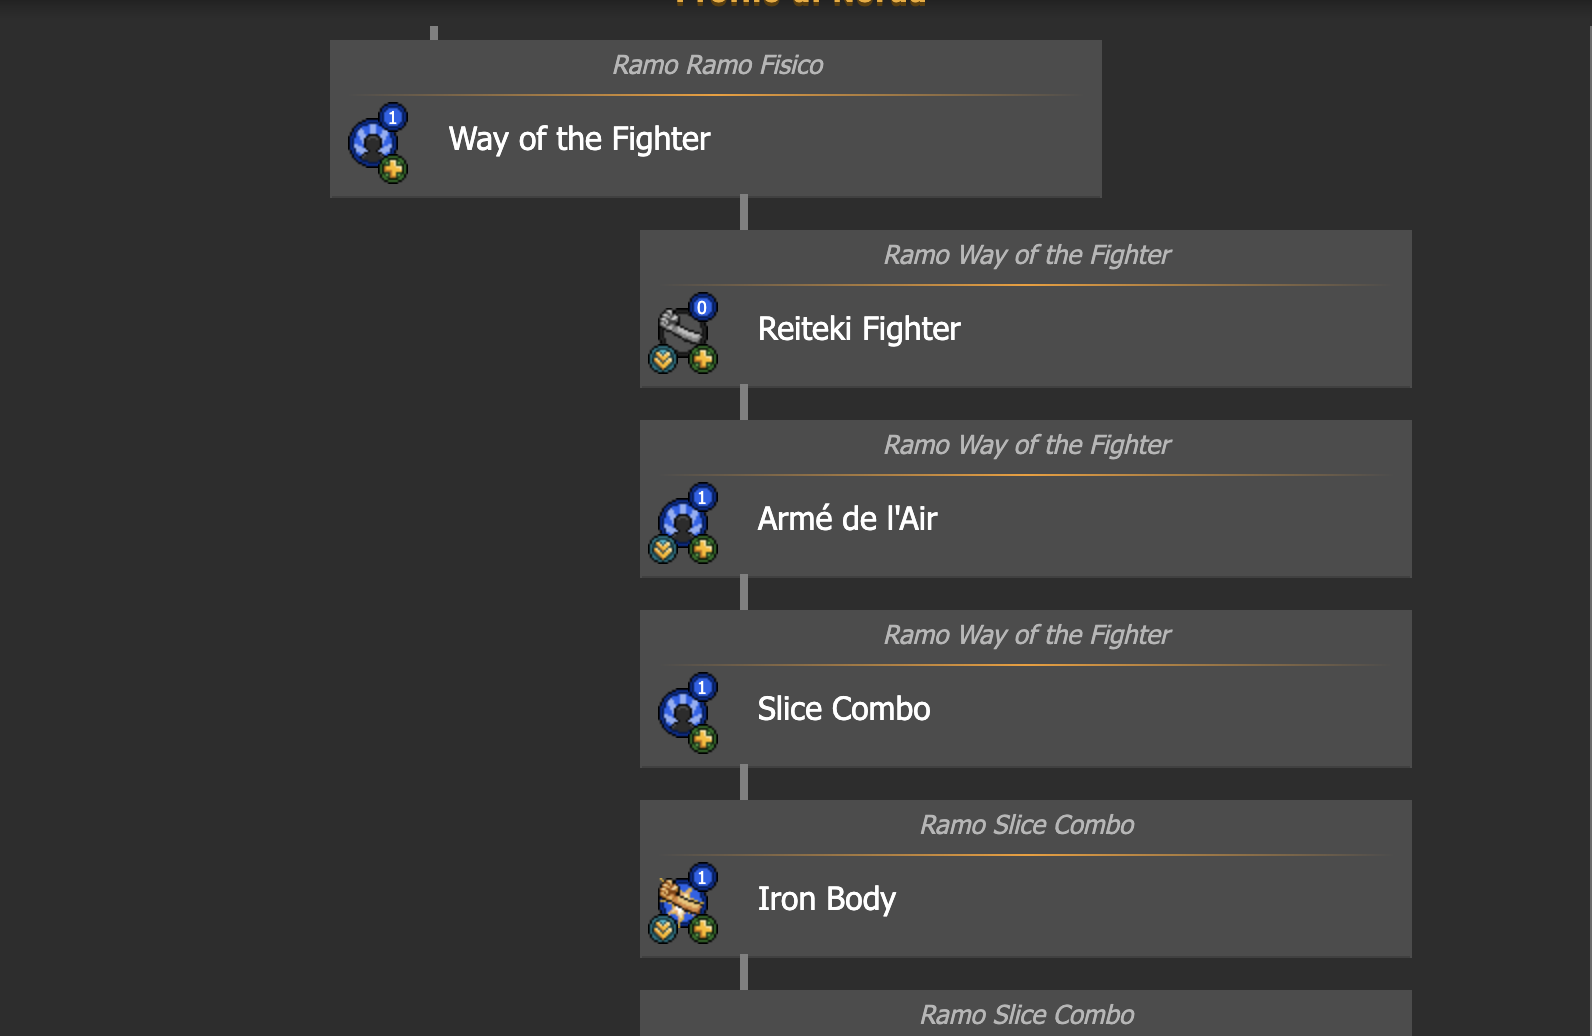Click the Ramo Ramo Fisico branch header
This screenshot has height=1036, width=1592.
click(x=718, y=65)
